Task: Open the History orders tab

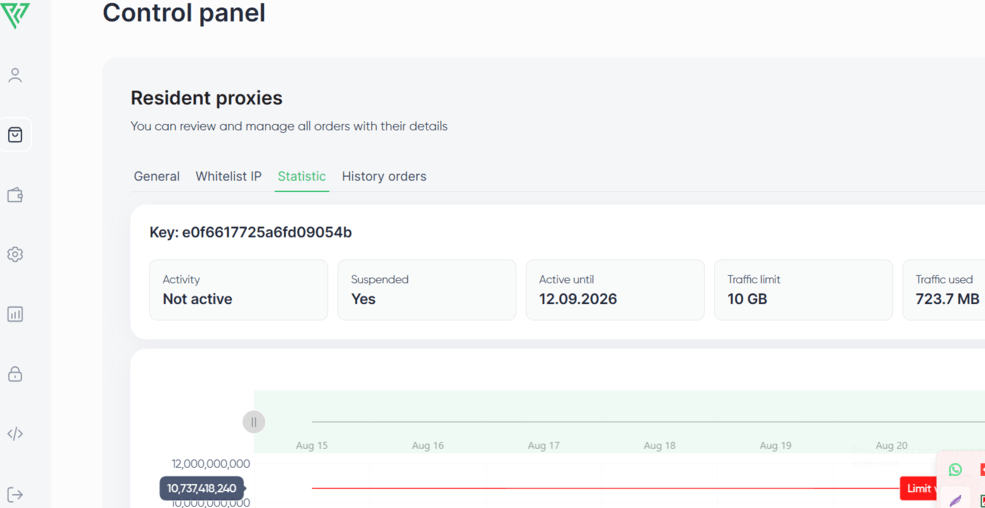Action: tap(384, 176)
